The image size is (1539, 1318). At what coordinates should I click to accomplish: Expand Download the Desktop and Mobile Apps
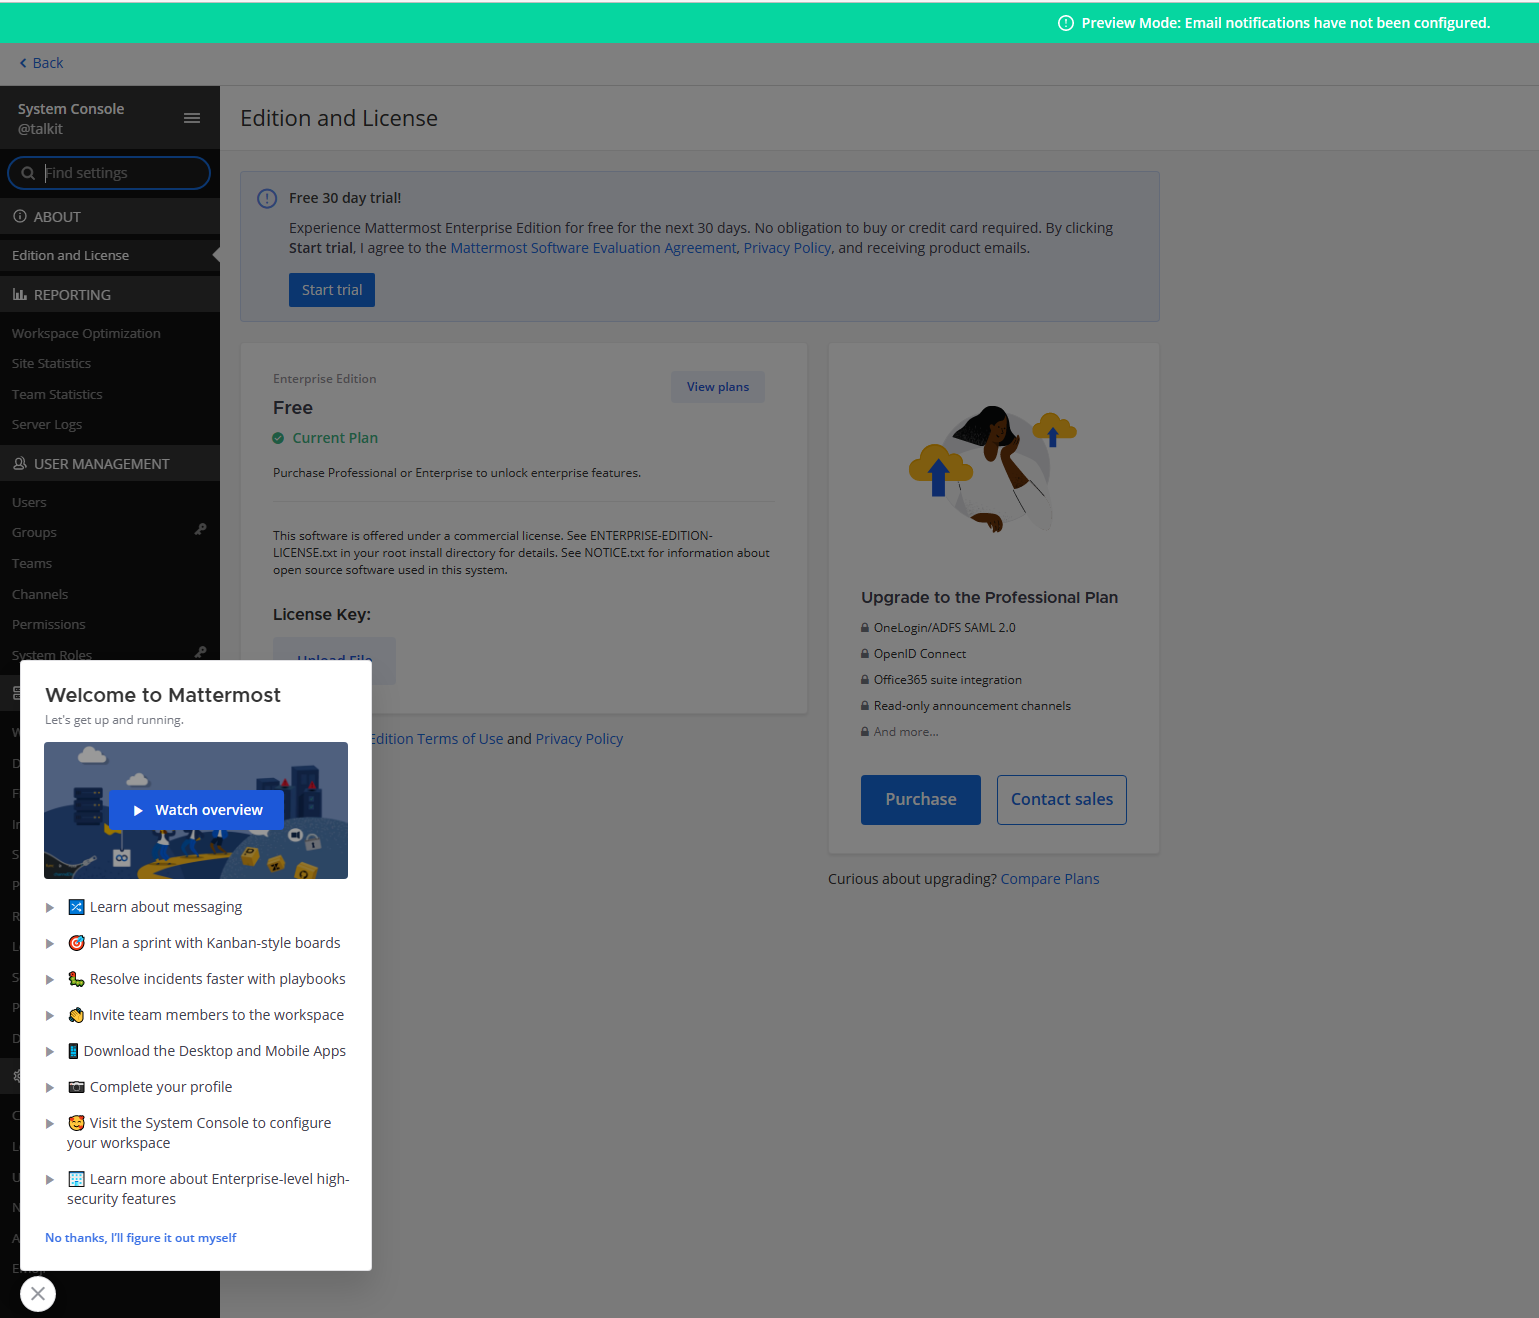[x=50, y=1051]
